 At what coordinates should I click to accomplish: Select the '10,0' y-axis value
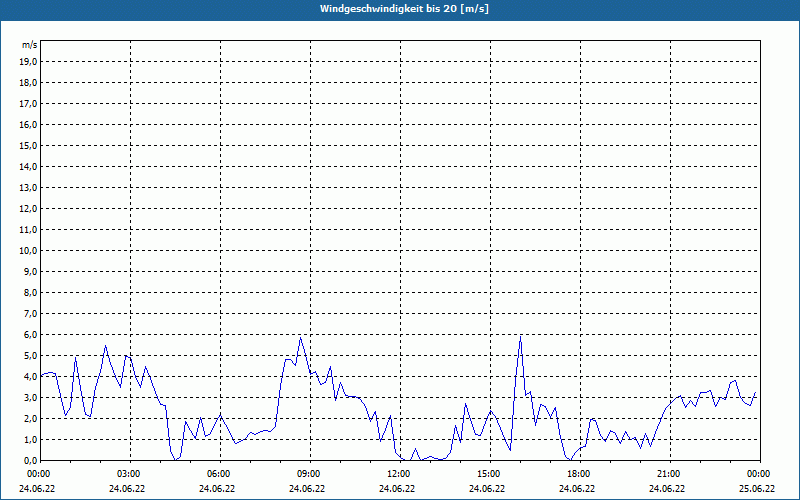click(x=28, y=251)
